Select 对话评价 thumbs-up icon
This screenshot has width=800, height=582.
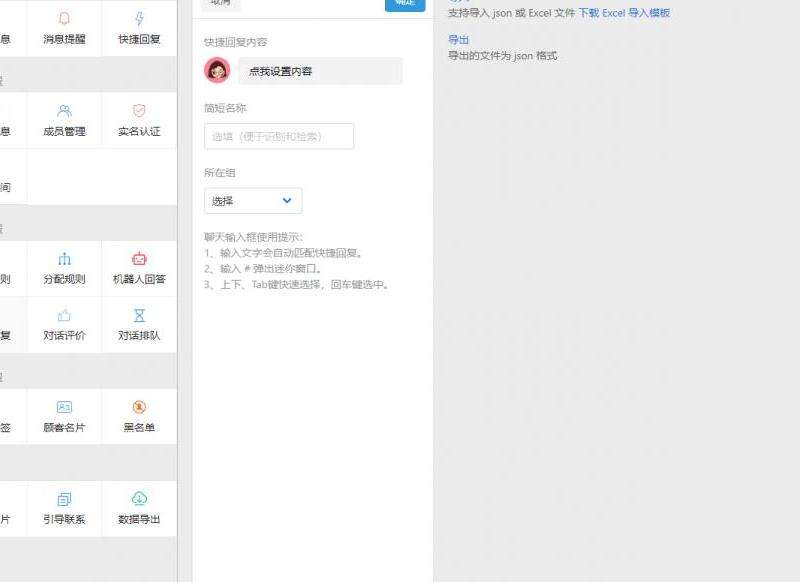(x=64, y=315)
